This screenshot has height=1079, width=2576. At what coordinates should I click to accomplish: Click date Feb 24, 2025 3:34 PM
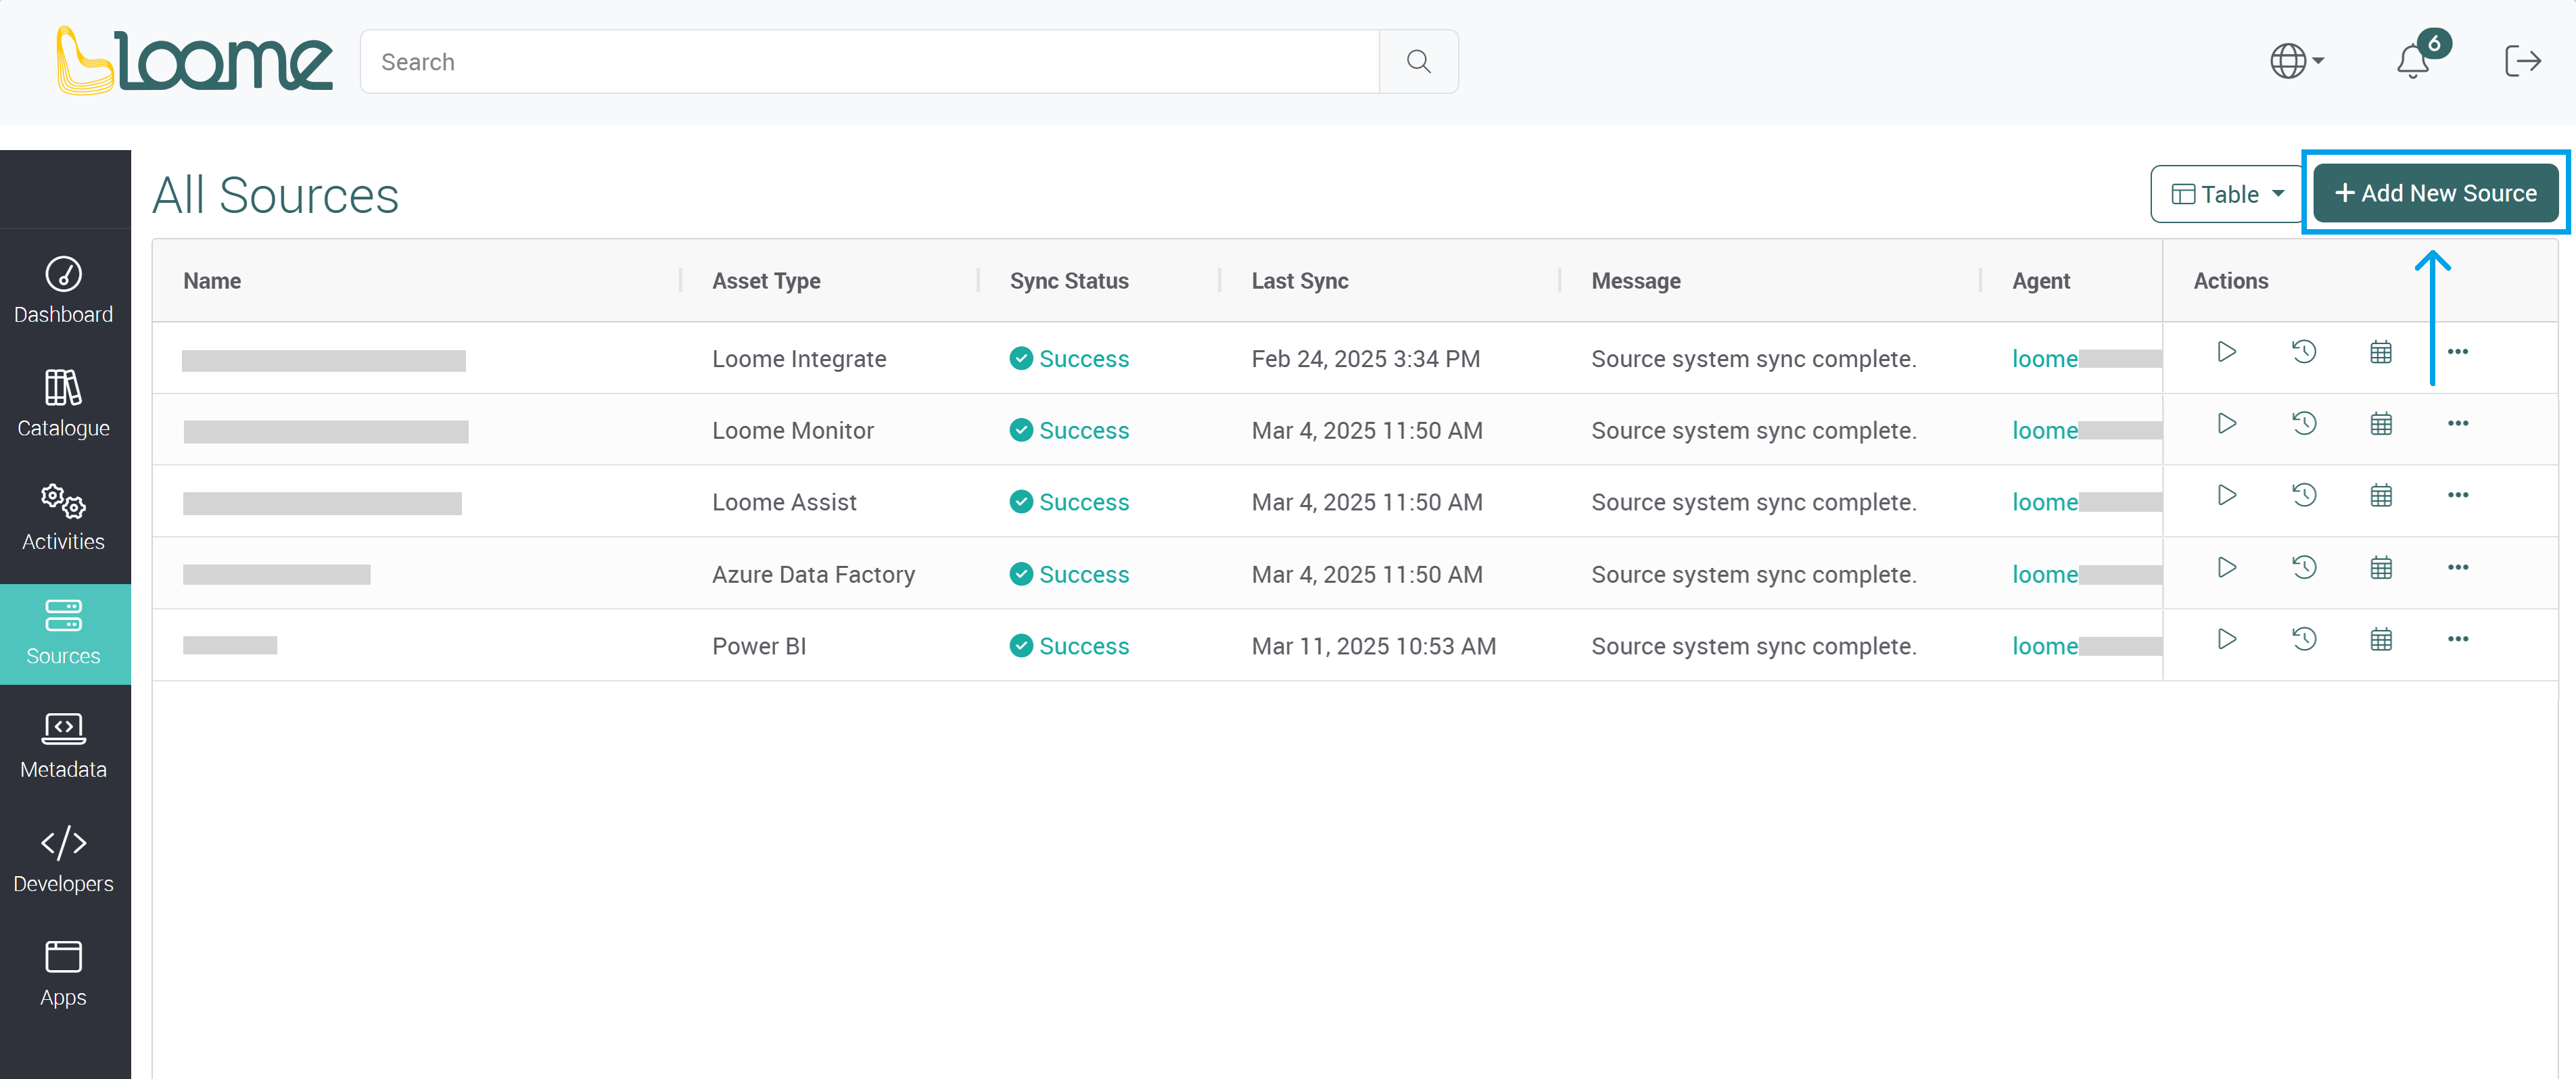[1365, 359]
